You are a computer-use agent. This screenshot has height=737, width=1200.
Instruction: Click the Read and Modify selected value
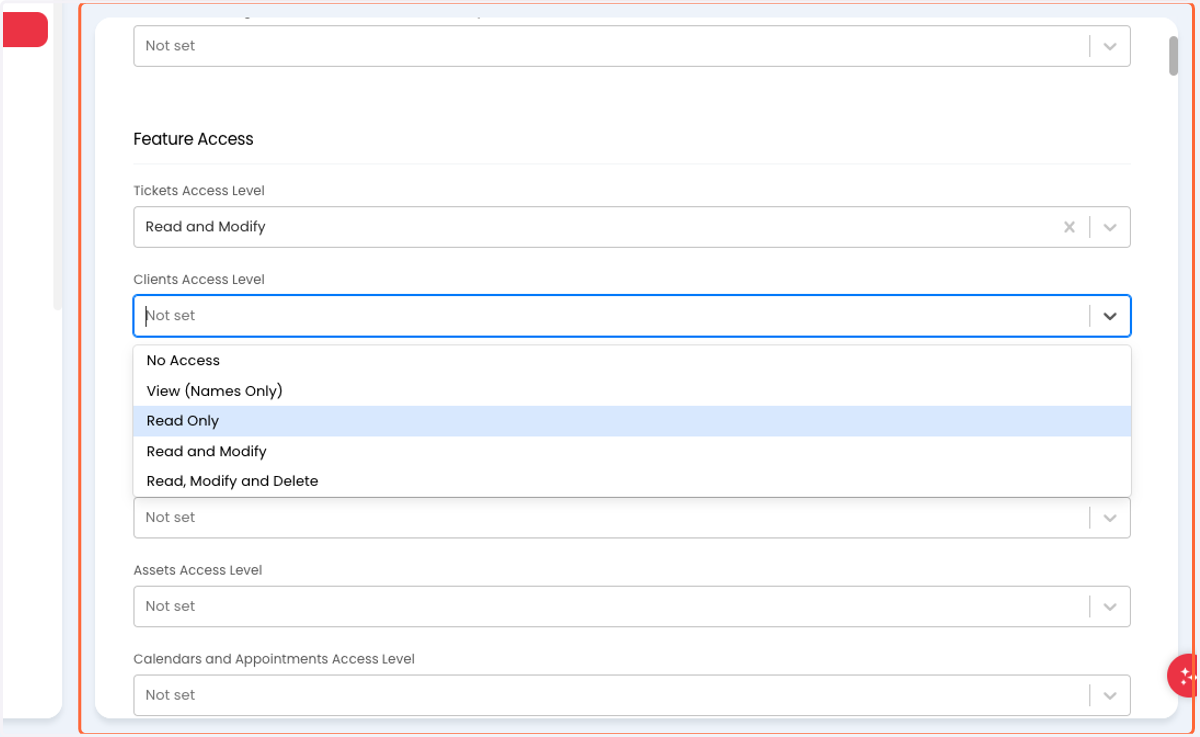click(x=205, y=227)
